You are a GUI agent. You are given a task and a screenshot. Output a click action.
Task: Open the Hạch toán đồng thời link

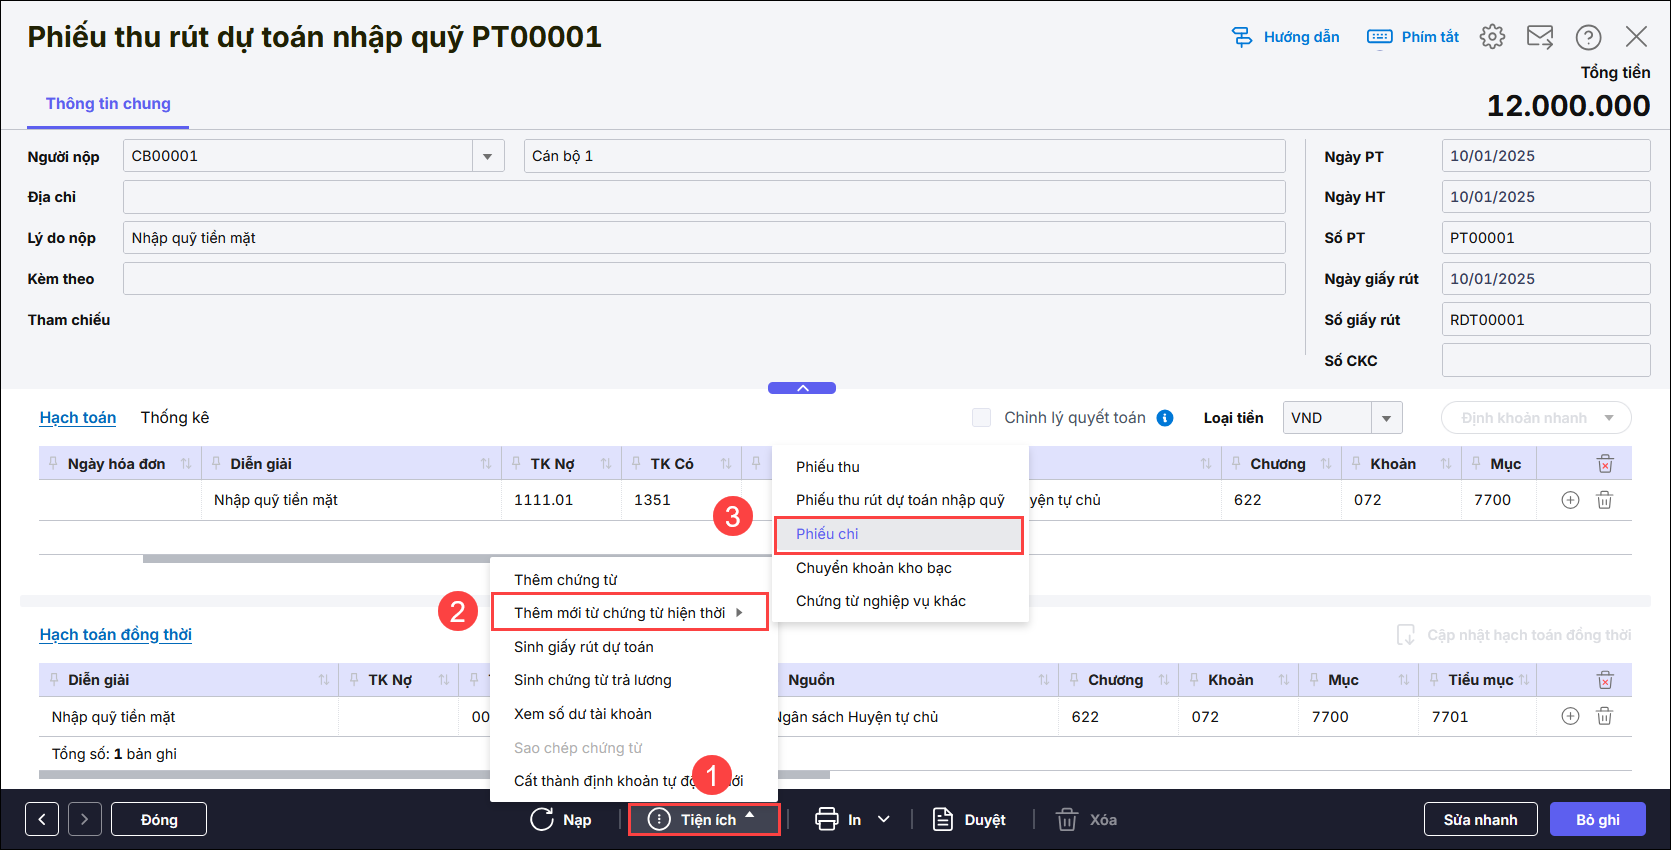116,635
